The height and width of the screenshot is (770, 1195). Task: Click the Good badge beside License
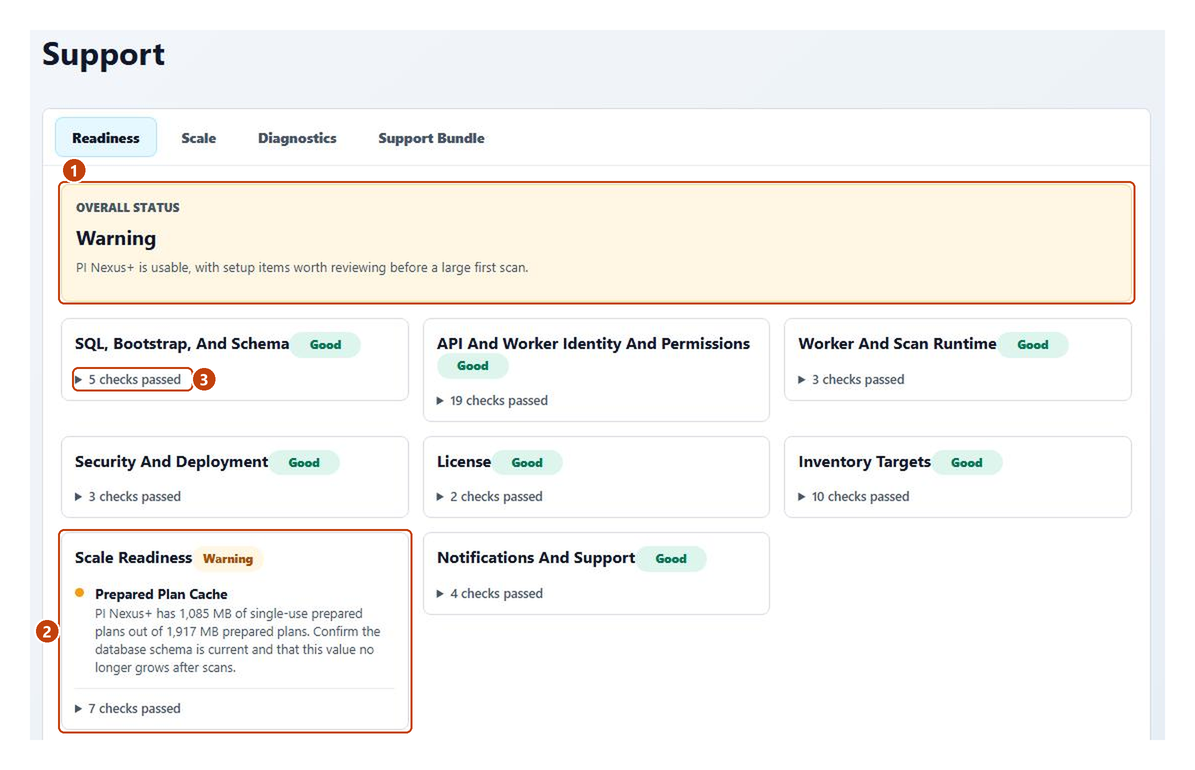[x=527, y=463]
